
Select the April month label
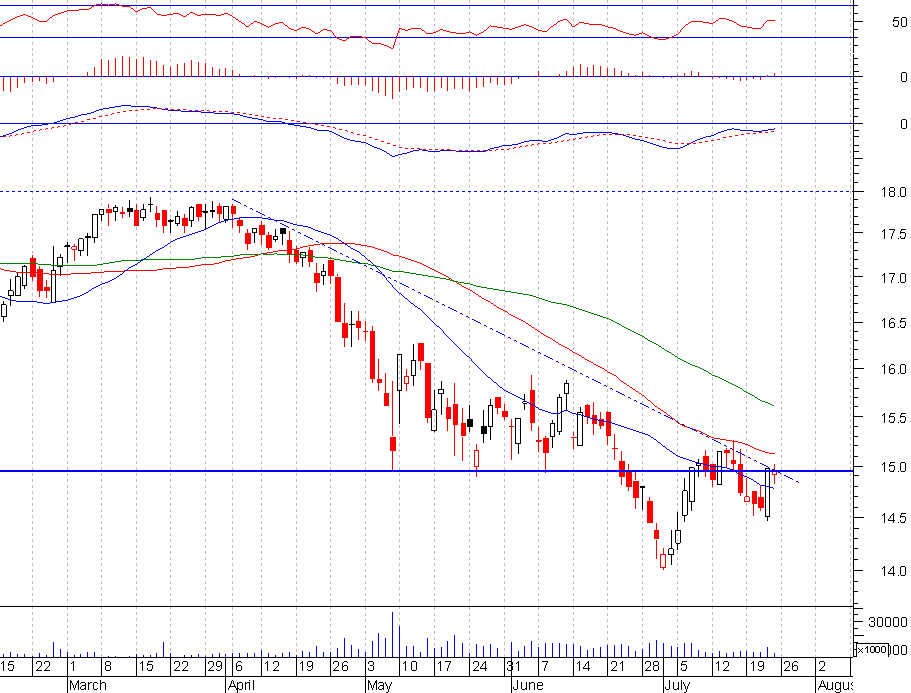242,685
